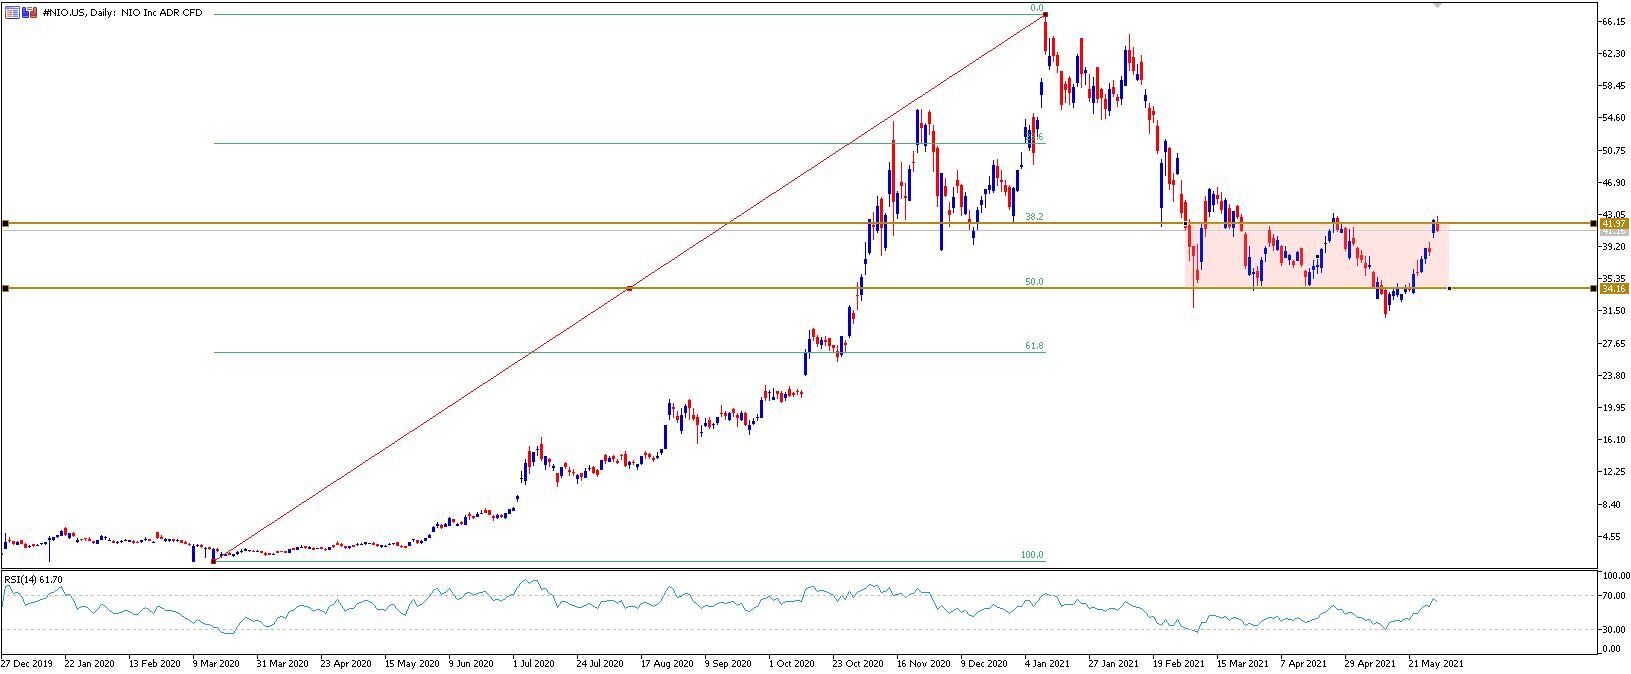Click the #NIO.US Daily chart title
1631x674 pixels.
tap(122, 13)
